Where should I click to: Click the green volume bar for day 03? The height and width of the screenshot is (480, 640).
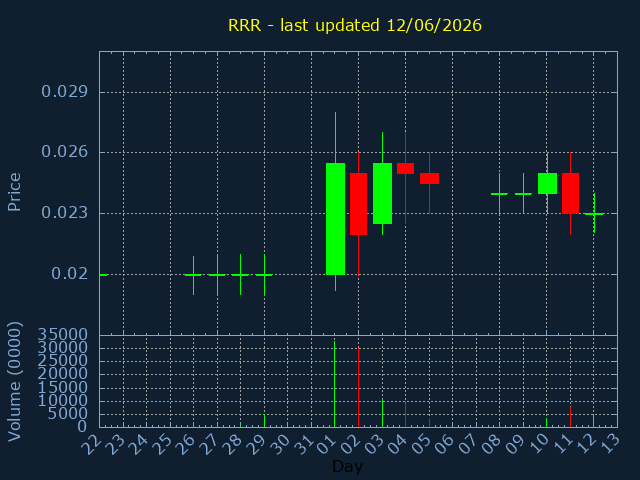[x=382, y=413]
